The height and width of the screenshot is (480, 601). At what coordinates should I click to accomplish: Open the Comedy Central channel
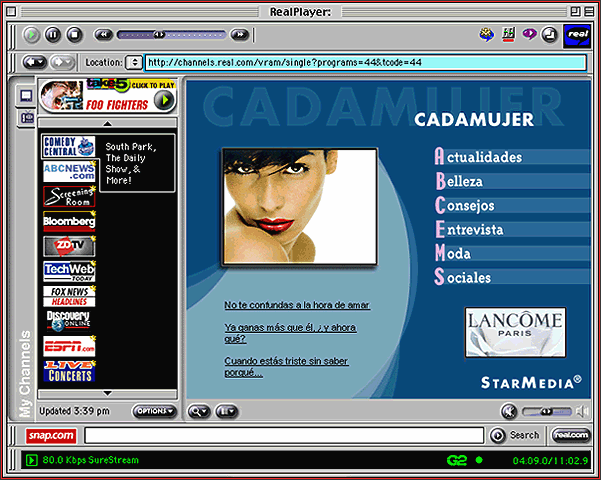(x=69, y=146)
